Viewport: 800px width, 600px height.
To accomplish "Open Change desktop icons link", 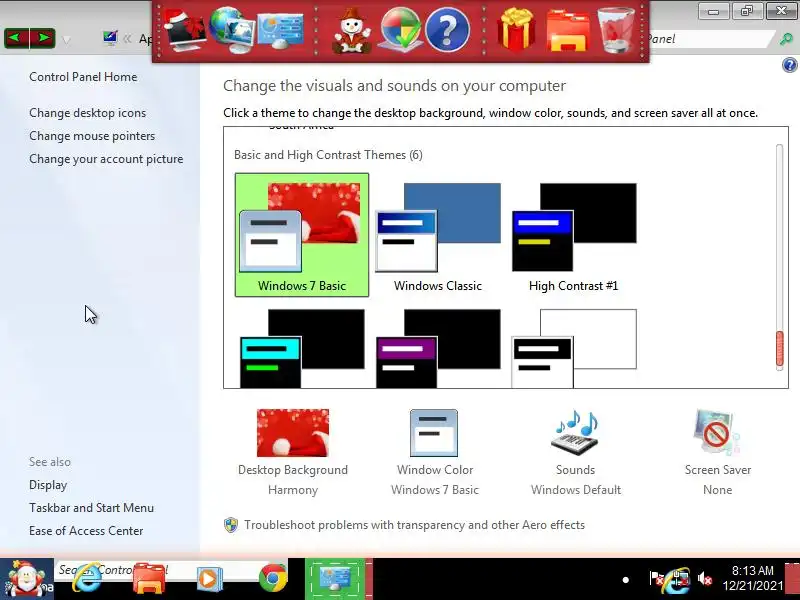I will (x=87, y=113).
